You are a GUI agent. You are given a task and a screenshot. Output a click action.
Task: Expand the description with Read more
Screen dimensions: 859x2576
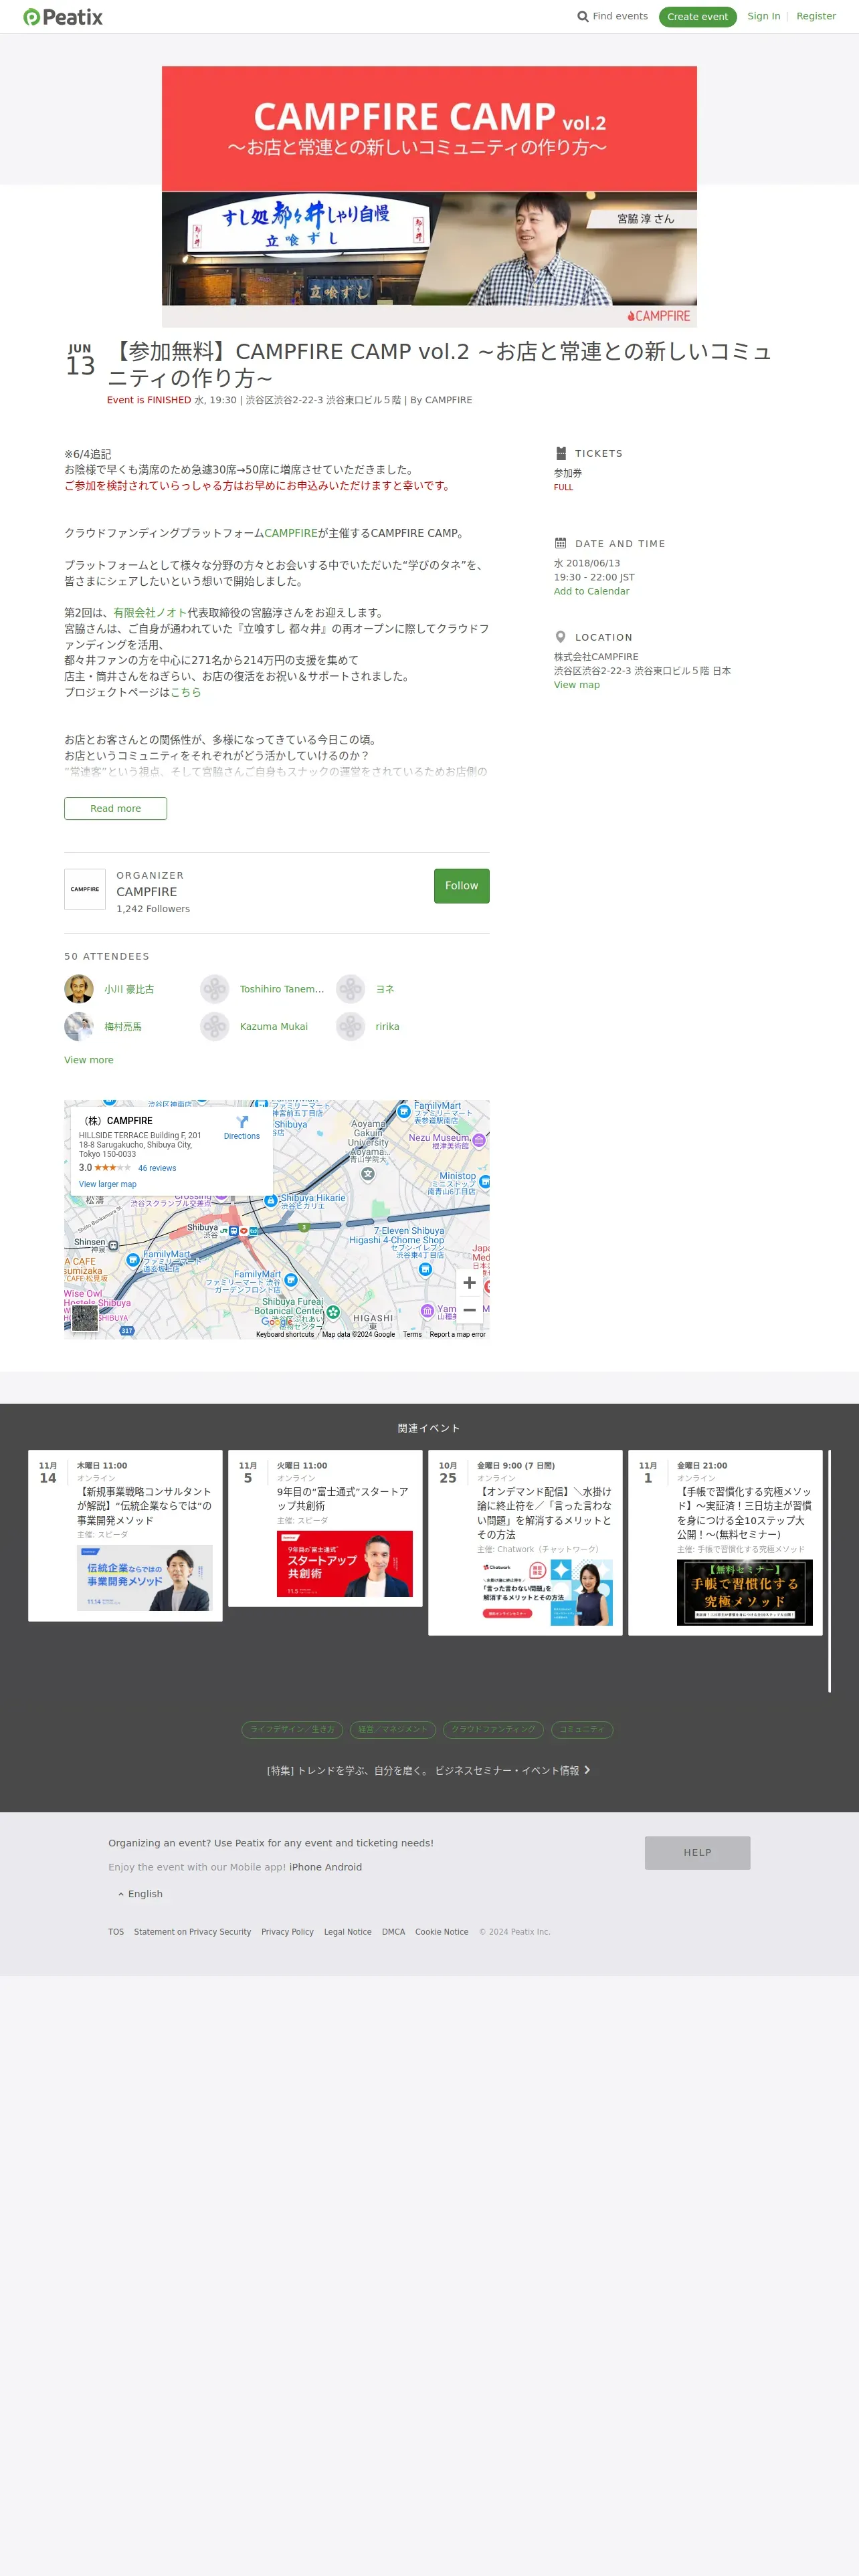[x=116, y=808]
